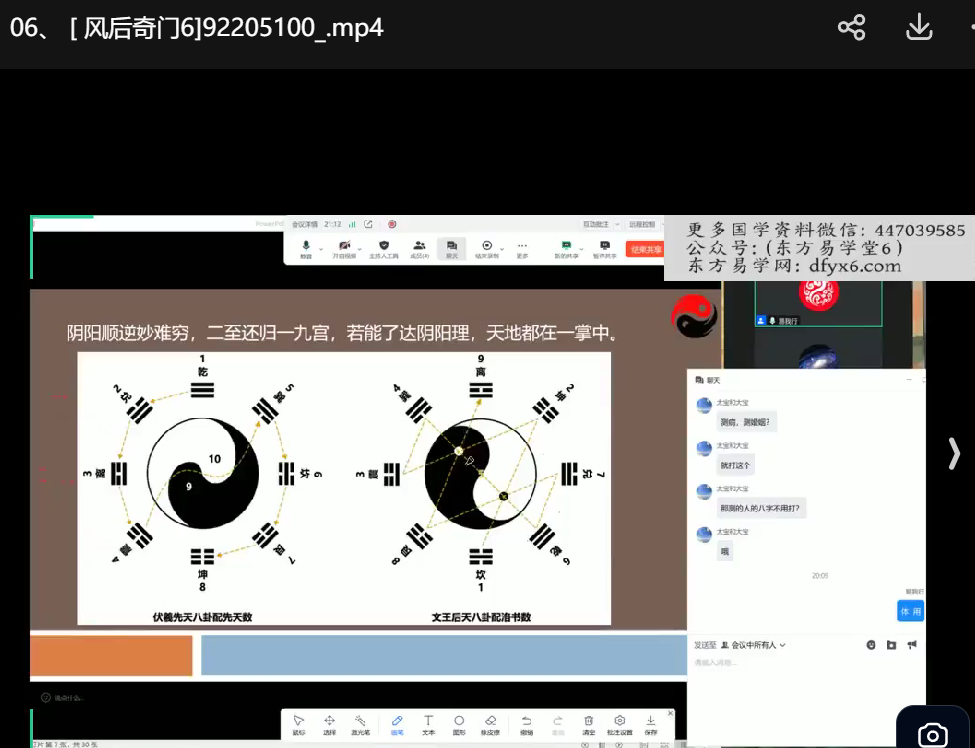
Task: Save annotations using the 保存 icon
Action: coord(651,723)
